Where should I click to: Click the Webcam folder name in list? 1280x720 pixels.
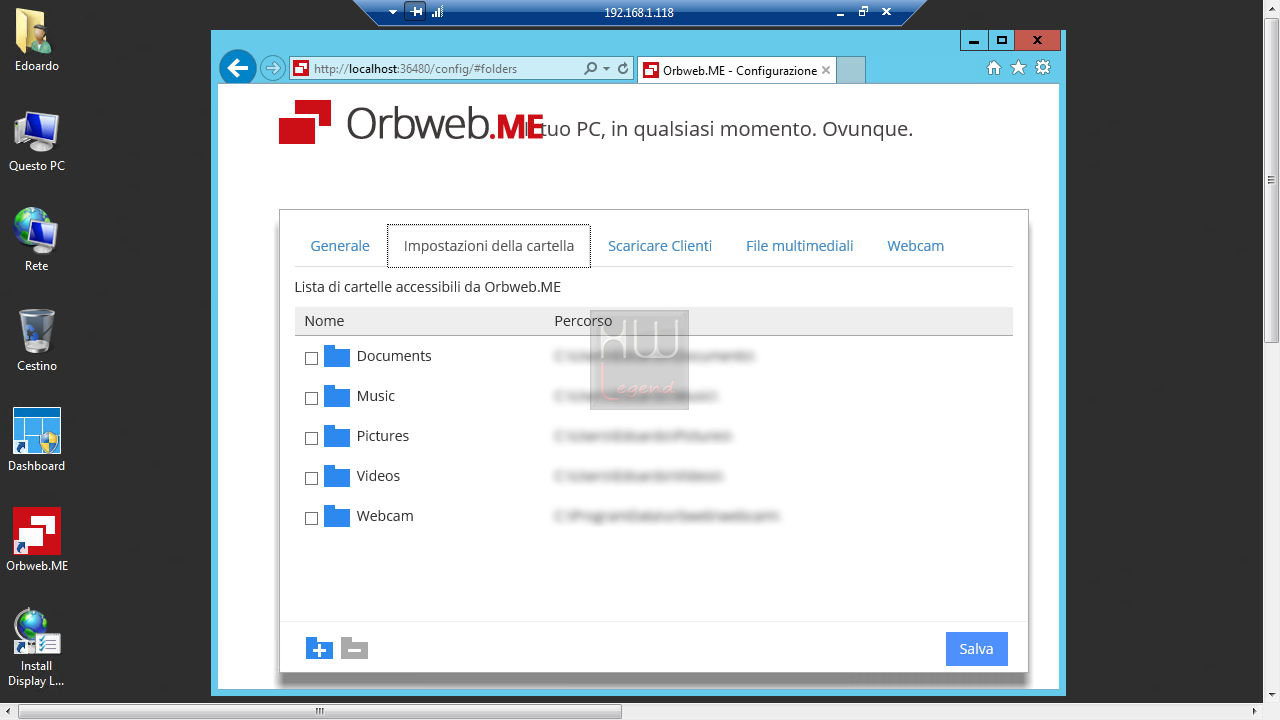(x=385, y=516)
